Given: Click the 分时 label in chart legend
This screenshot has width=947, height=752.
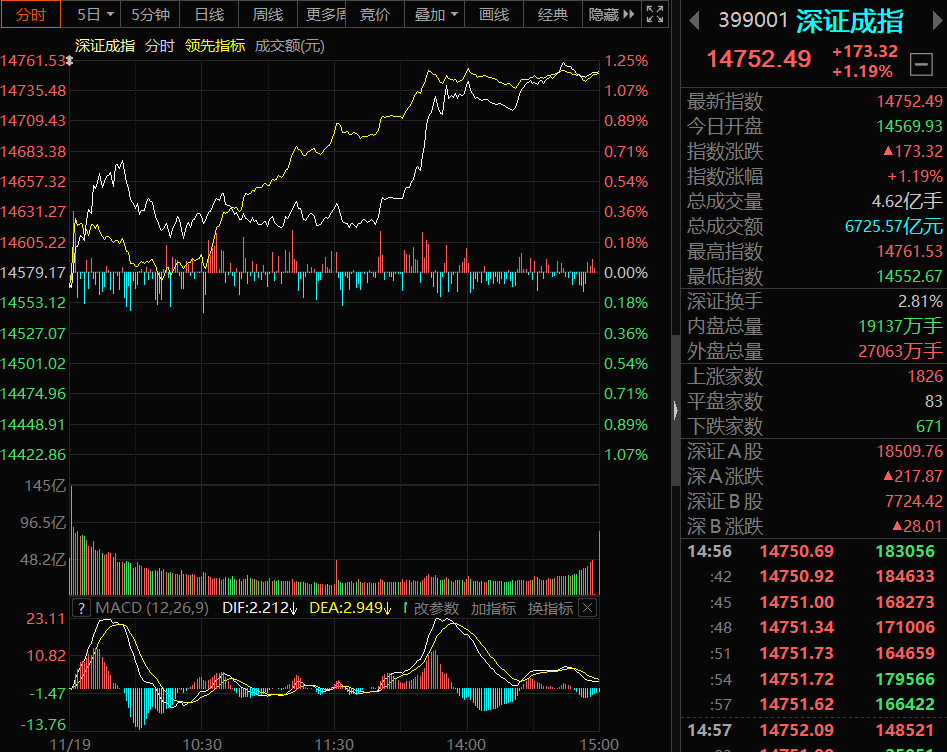Looking at the screenshot, I should (159, 46).
